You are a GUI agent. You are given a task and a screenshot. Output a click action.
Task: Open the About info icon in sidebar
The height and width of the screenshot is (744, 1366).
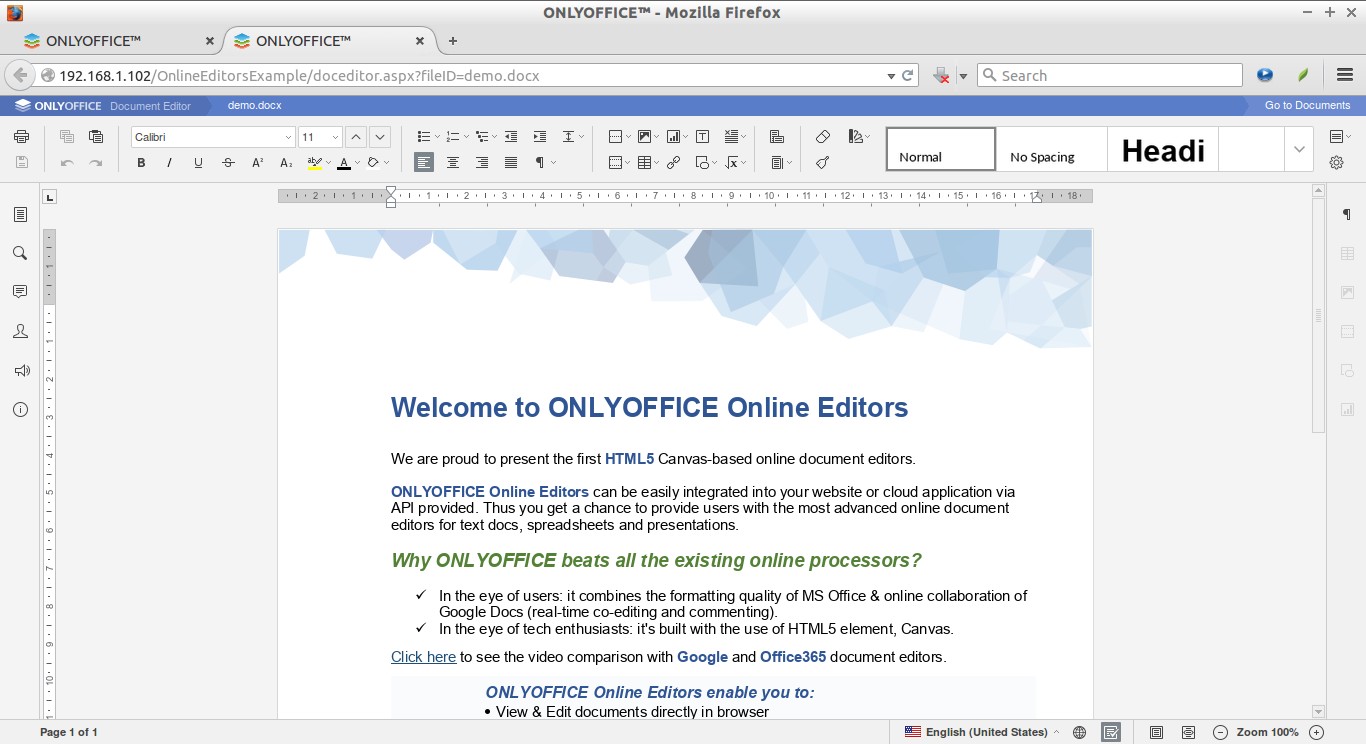click(20, 409)
